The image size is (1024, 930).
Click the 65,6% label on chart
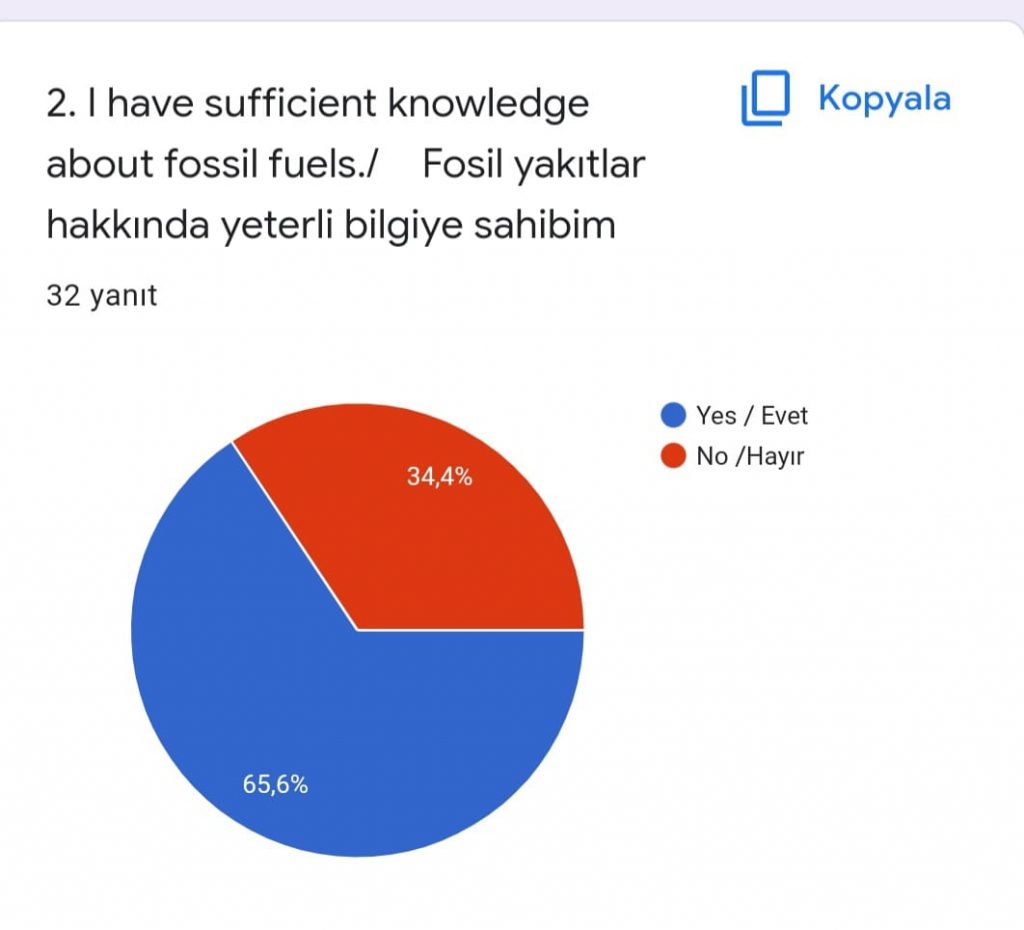(x=275, y=784)
